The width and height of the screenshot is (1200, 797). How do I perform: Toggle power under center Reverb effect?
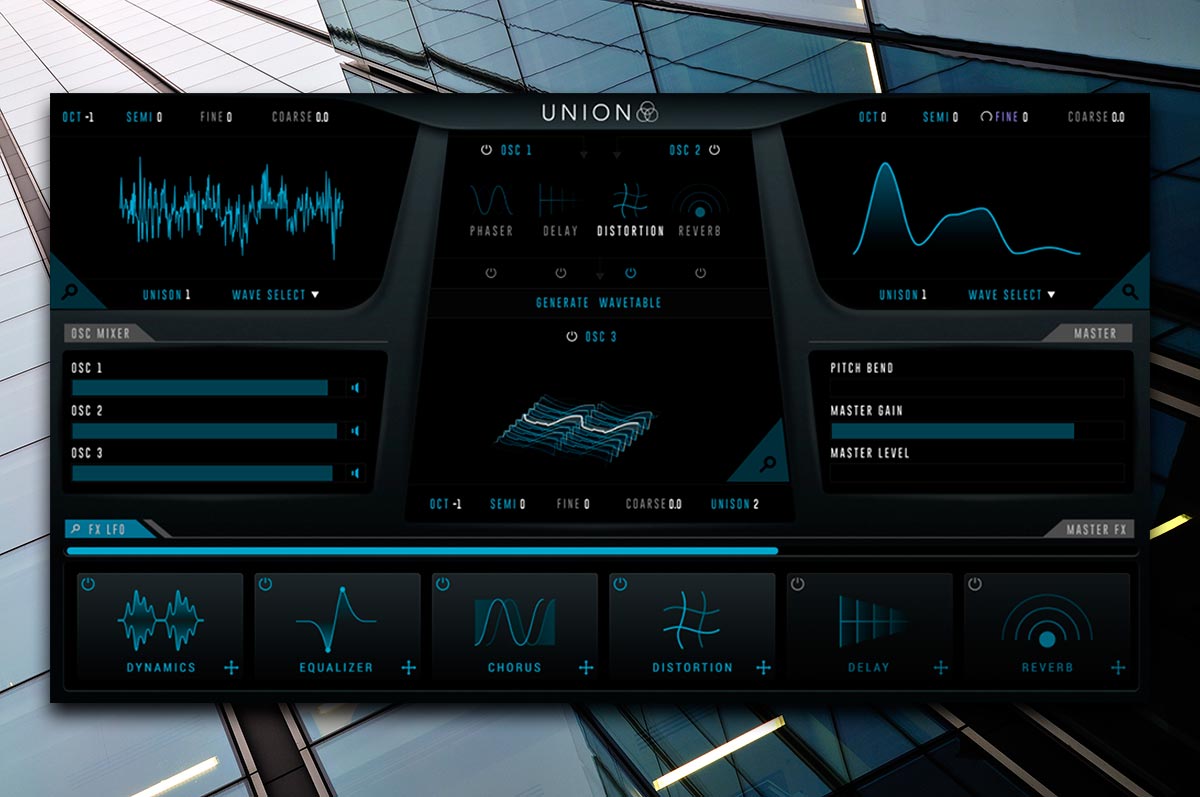[x=699, y=273]
